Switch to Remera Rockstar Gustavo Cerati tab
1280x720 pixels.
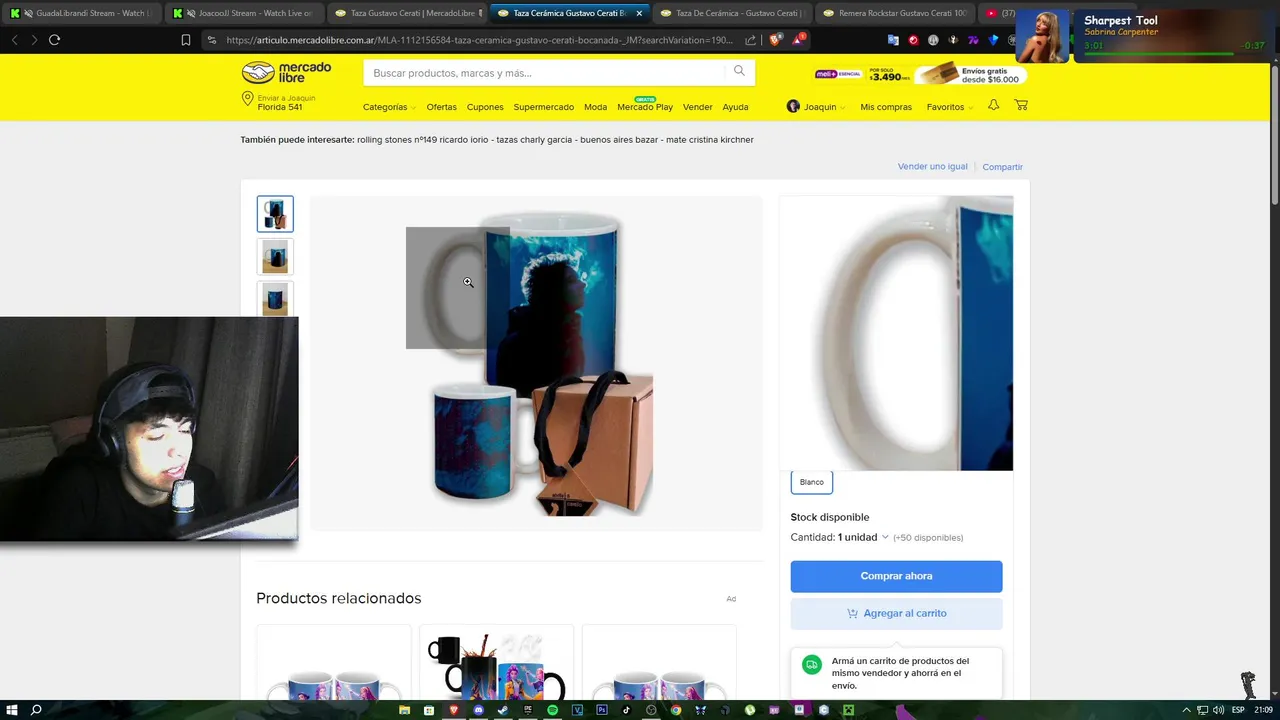pyautogui.click(x=897, y=13)
